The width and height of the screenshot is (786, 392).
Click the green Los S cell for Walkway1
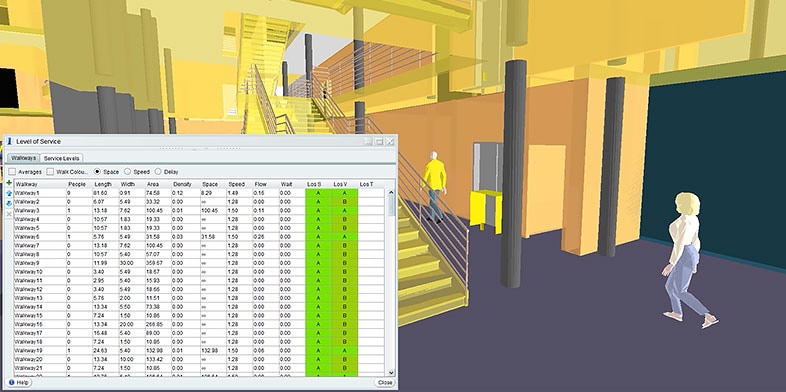click(318, 193)
